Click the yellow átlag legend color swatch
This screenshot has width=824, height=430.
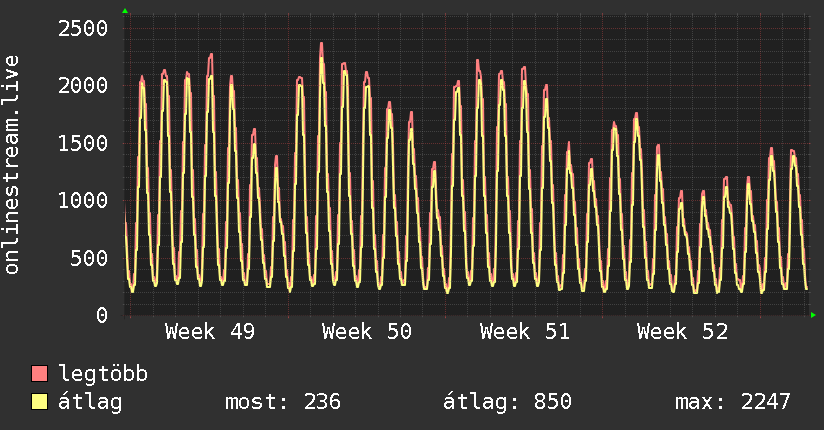point(40,402)
